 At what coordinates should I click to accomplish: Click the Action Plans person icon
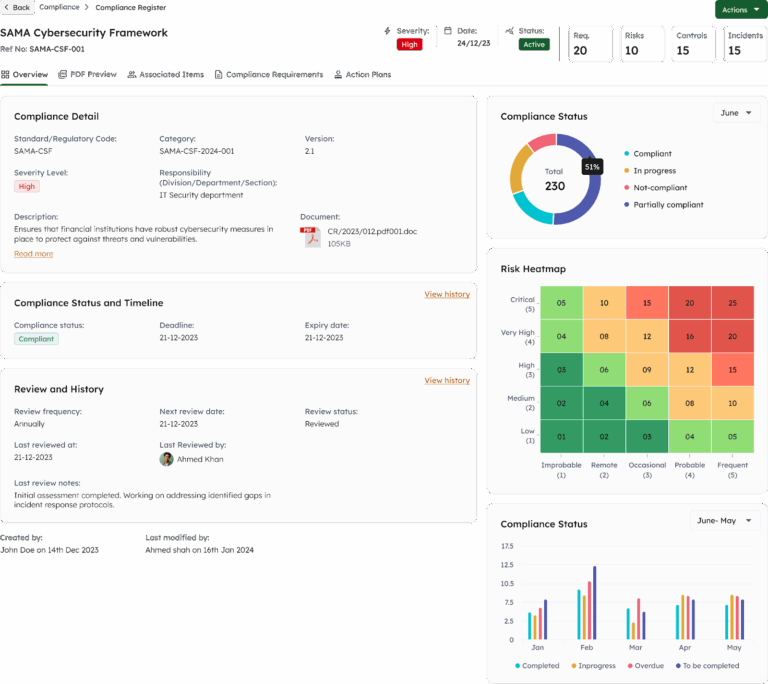(x=338, y=74)
